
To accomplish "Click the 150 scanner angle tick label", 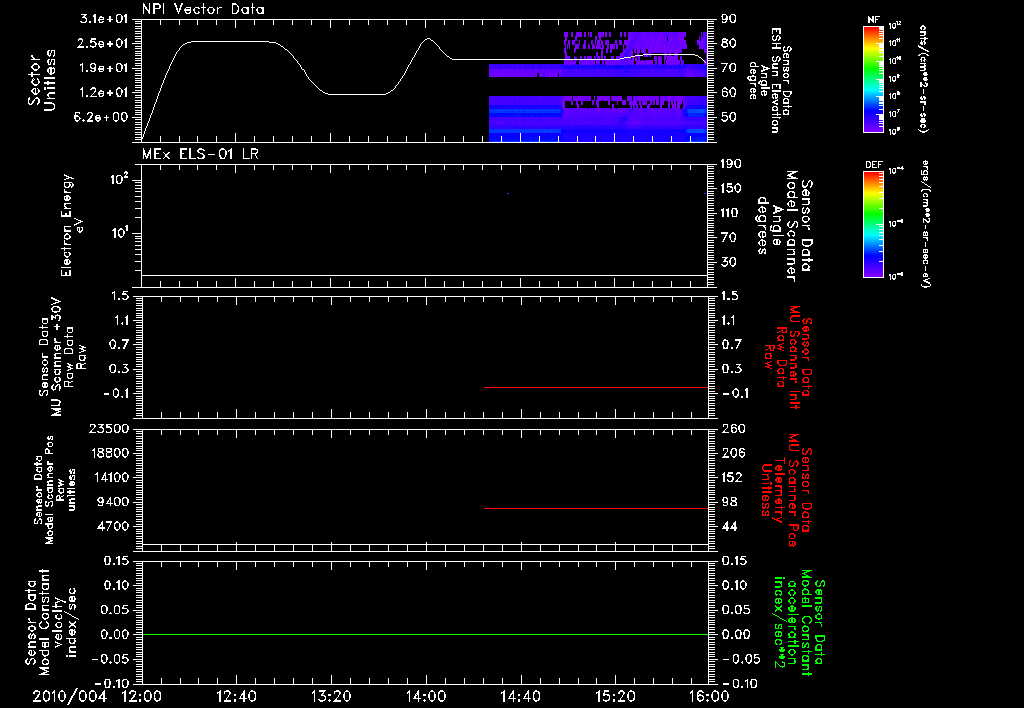I will pos(731,188).
